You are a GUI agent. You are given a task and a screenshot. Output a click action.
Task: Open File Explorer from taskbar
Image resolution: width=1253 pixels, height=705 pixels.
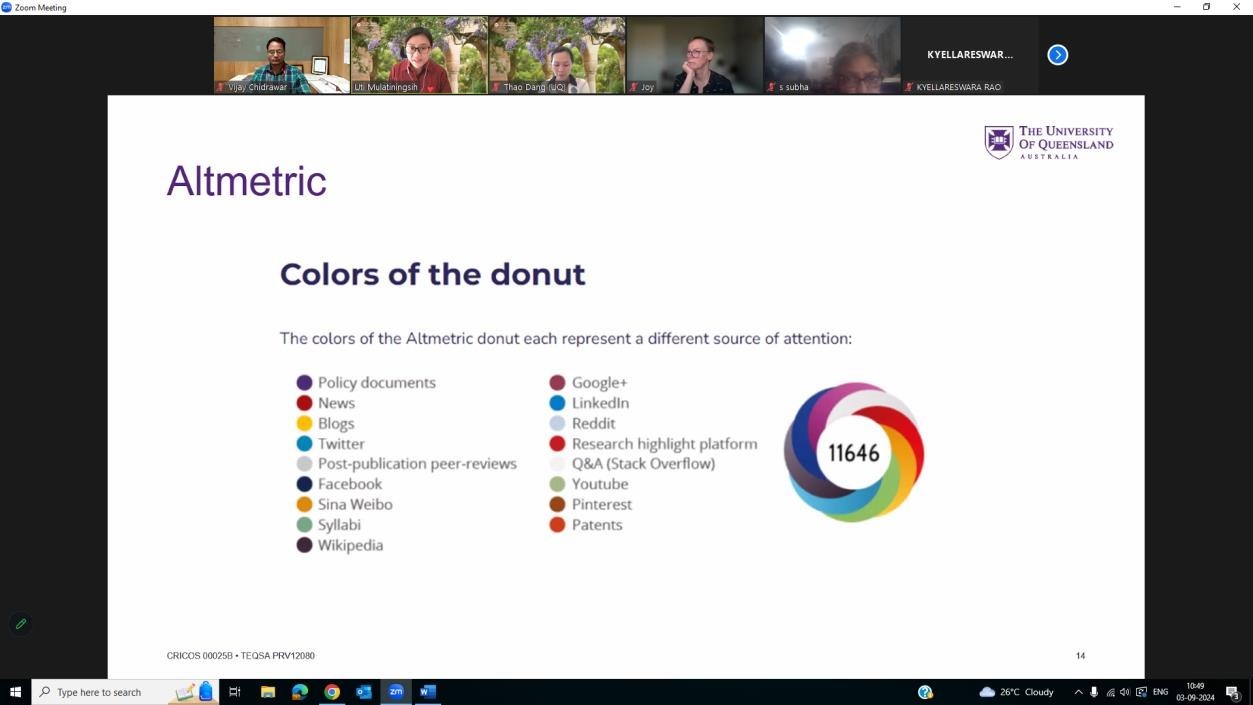coord(268,692)
